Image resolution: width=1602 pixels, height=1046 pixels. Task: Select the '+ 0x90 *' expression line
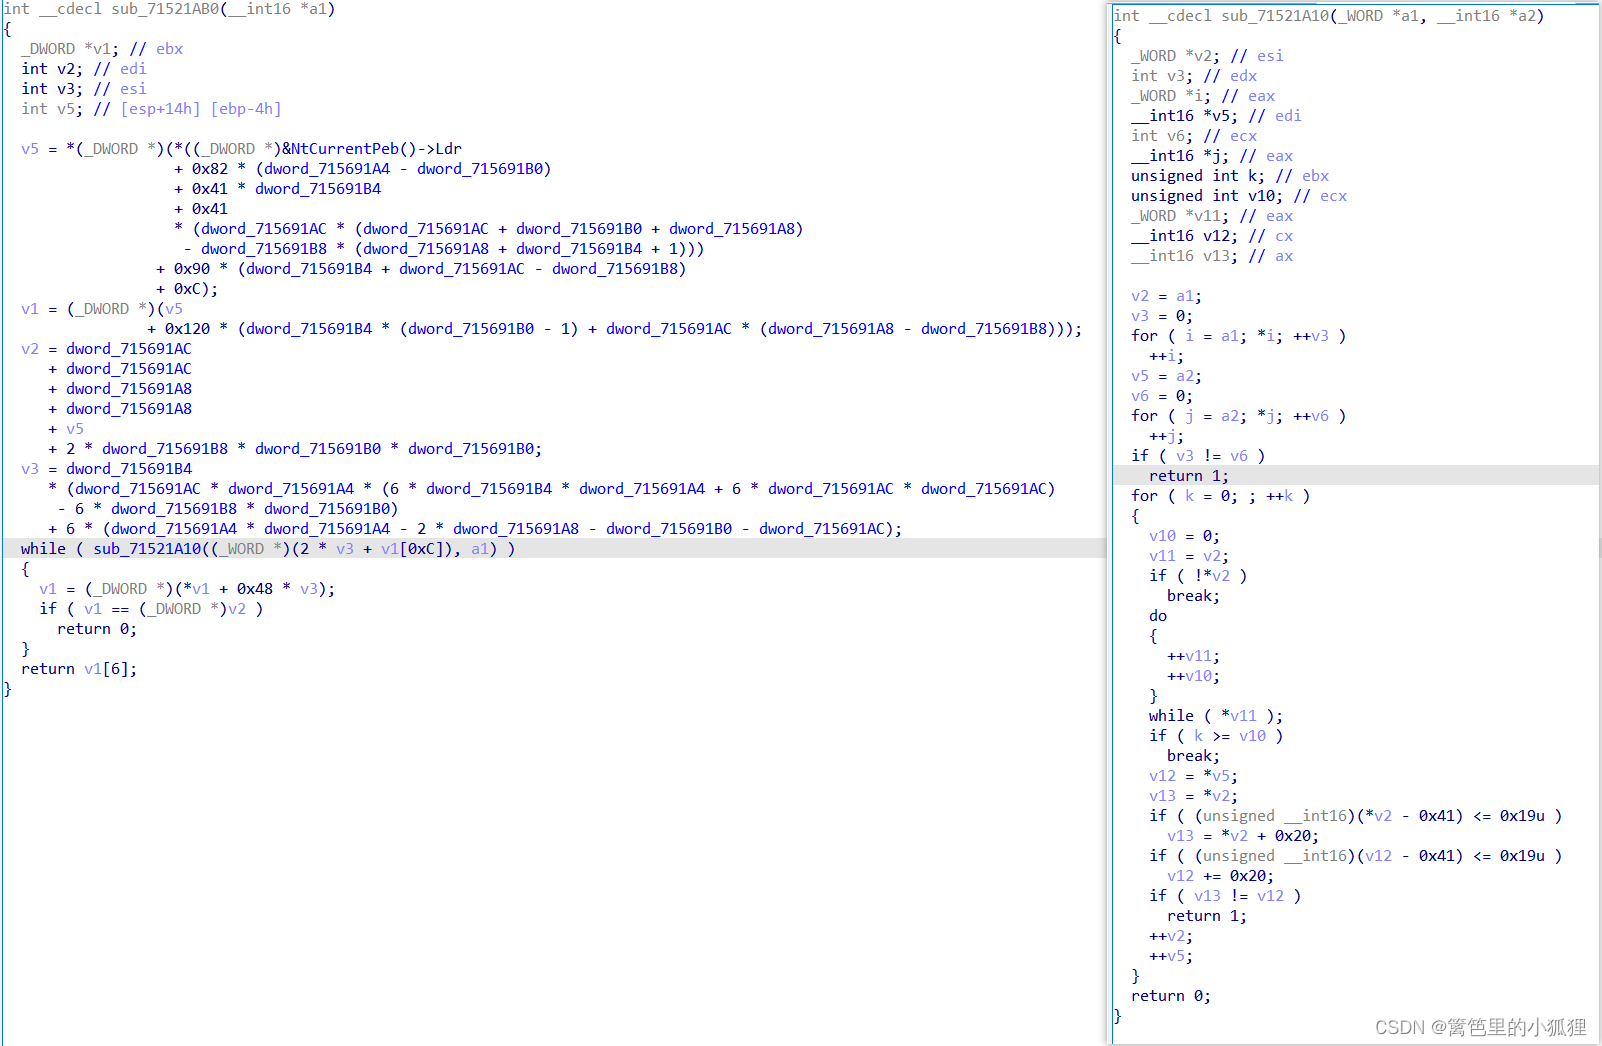[x=421, y=269]
